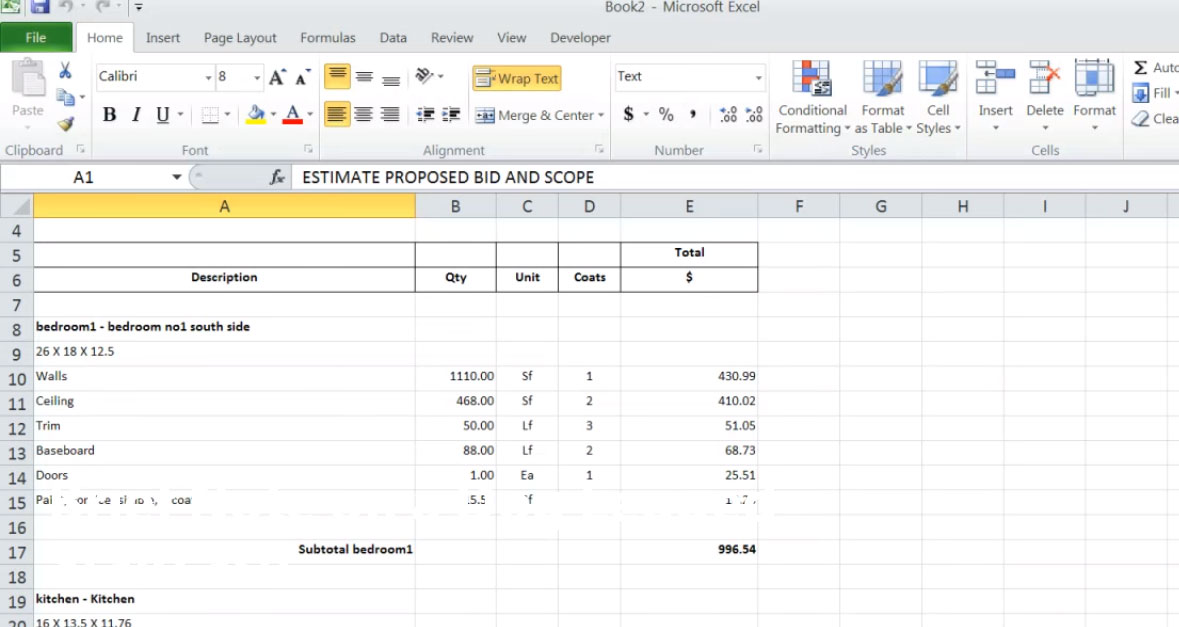Click the Insert Function fx icon
1179x627 pixels.
(277, 177)
